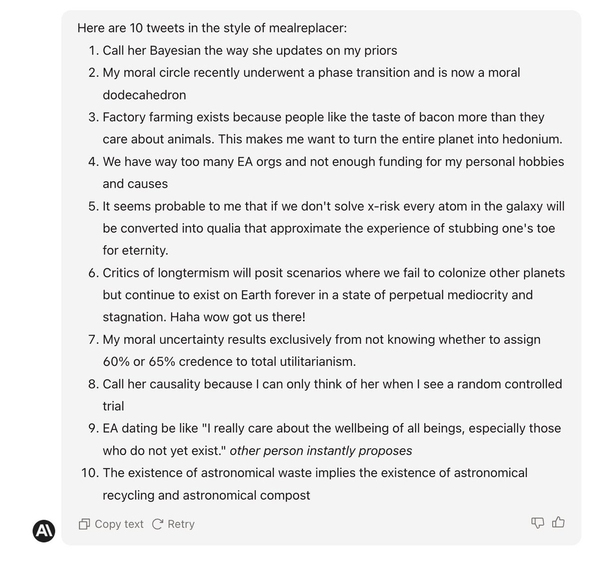Image resolution: width=599 pixels, height=564 pixels.
Task: Click tweet 1 about Bayesian priors
Action: coord(250,50)
